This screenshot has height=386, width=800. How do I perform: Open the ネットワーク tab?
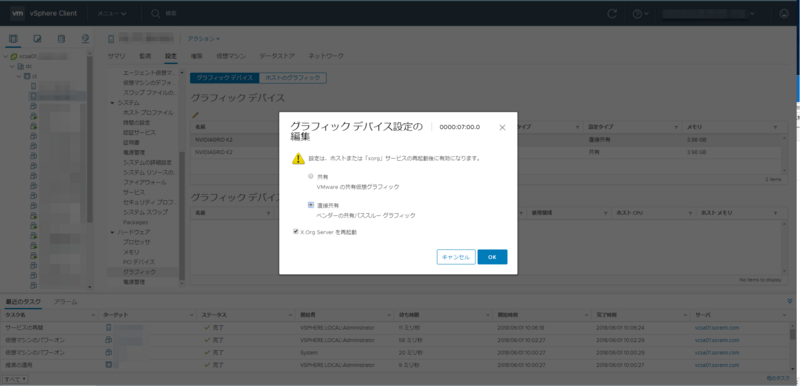pyautogui.click(x=326, y=56)
